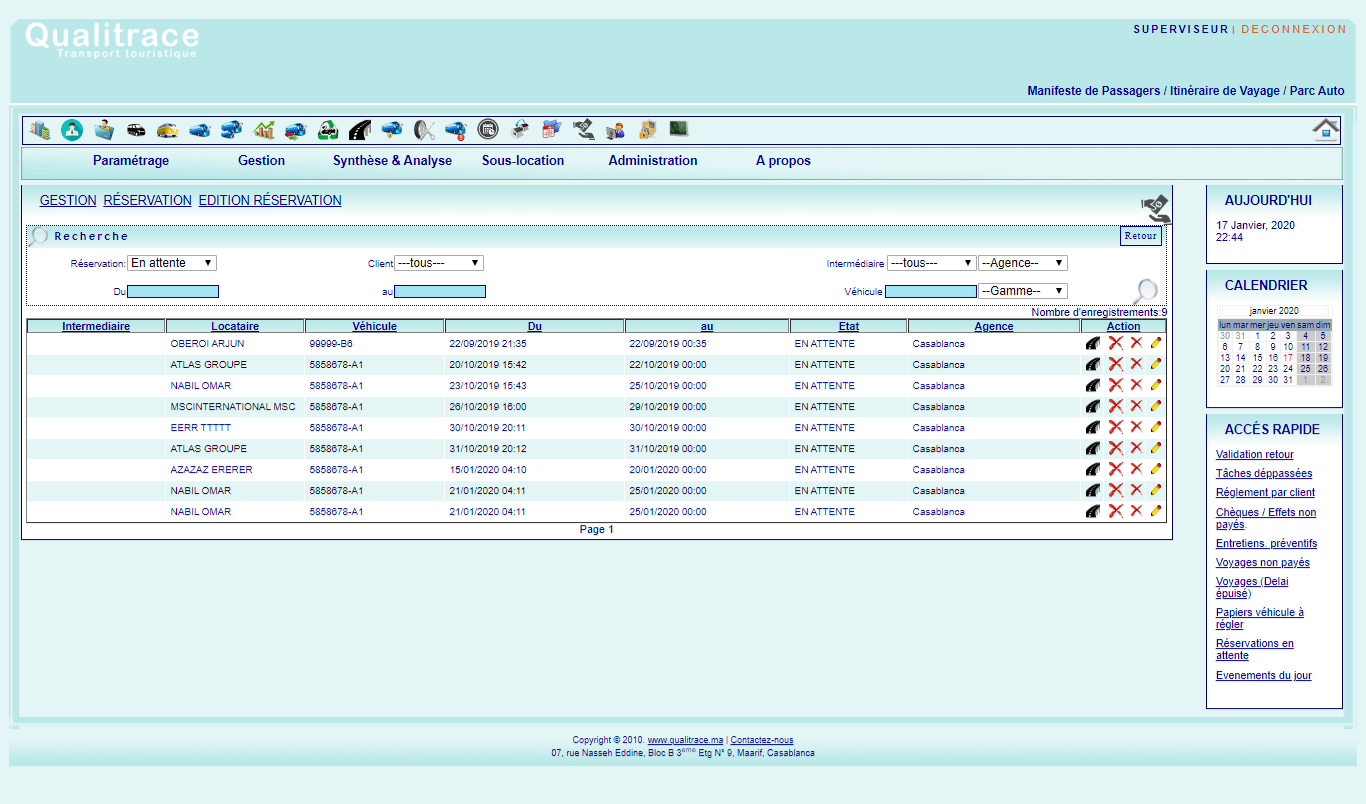This screenshot has height=804, width=1366.
Task: Click the bar chart with green arrow icon
Action: click(264, 130)
